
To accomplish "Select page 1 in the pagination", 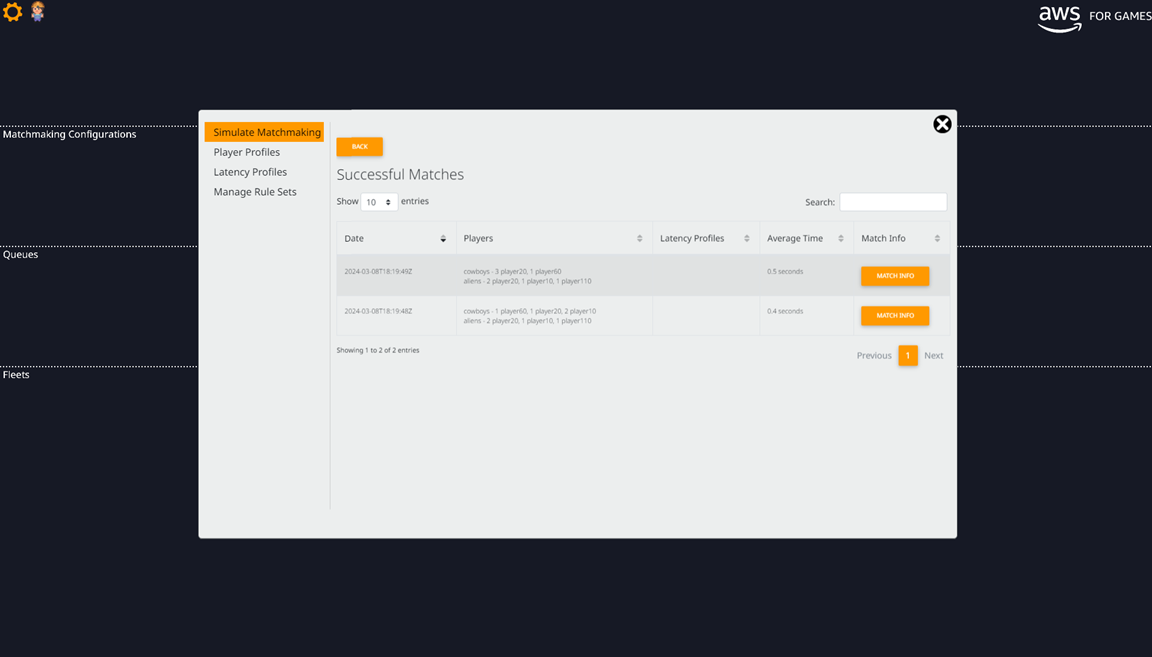I will coord(907,355).
